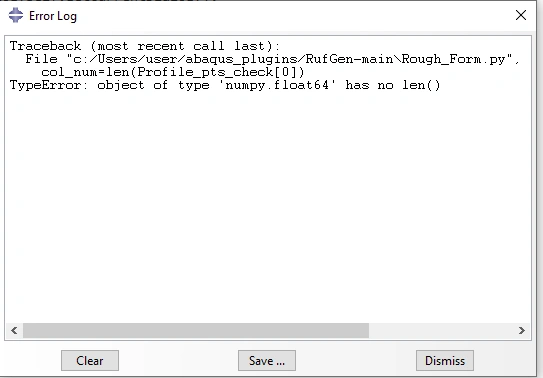Click the col_num=len(...) code line

[x=172, y=72]
